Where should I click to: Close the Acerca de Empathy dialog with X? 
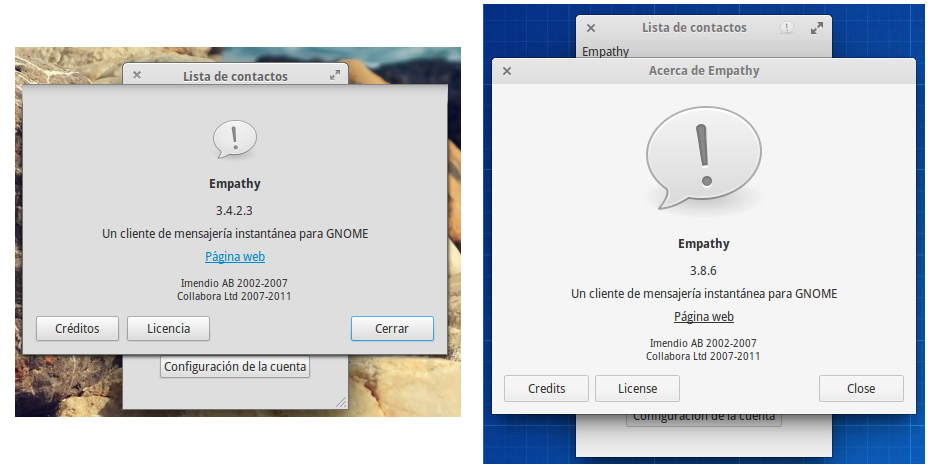[507, 71]
